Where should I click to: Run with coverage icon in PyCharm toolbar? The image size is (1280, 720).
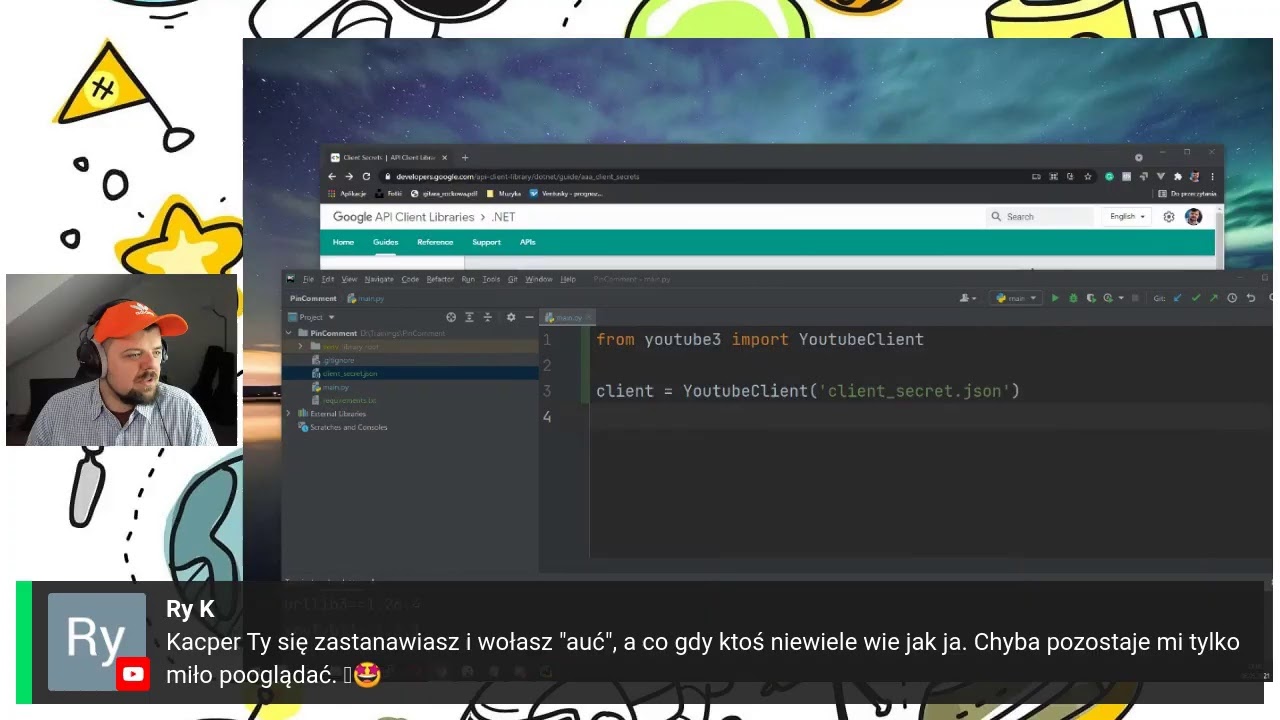[x=1092, y=298]
